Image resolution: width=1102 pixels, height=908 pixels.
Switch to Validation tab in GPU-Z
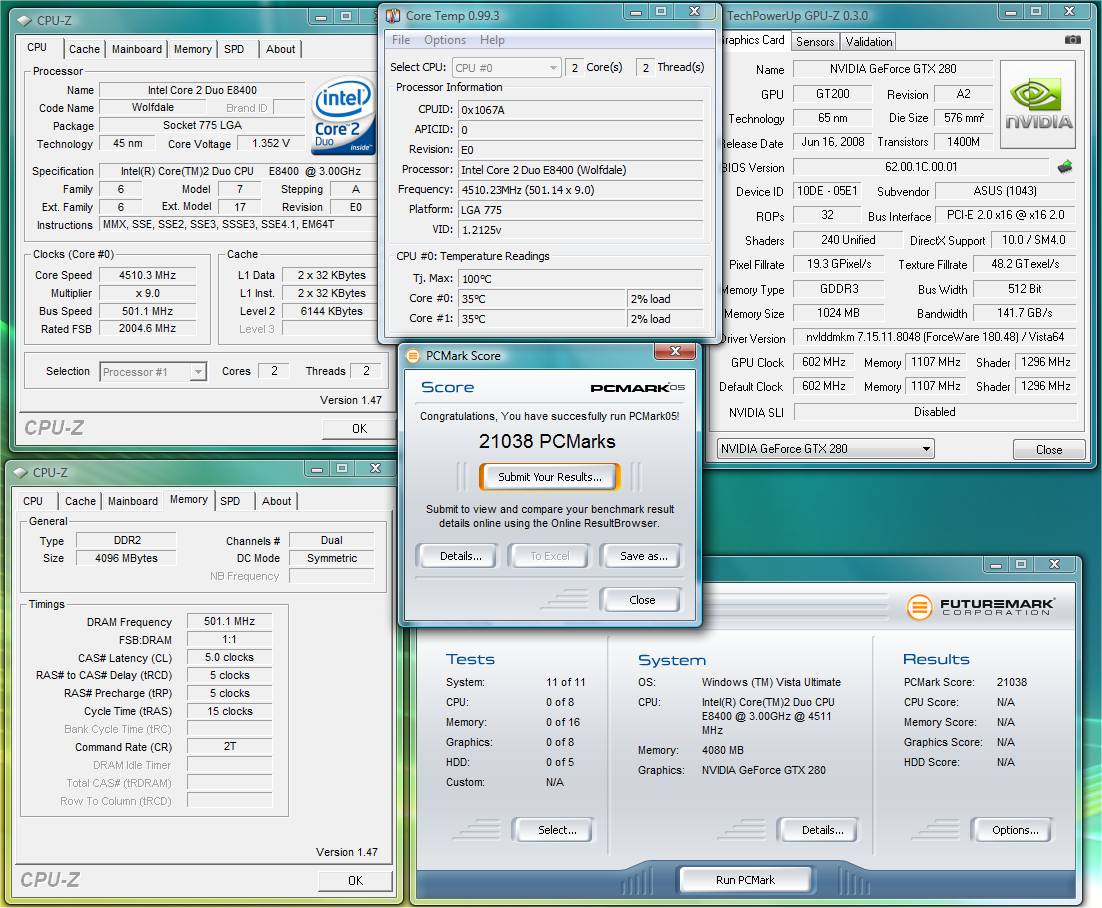(x=869, y=41)
